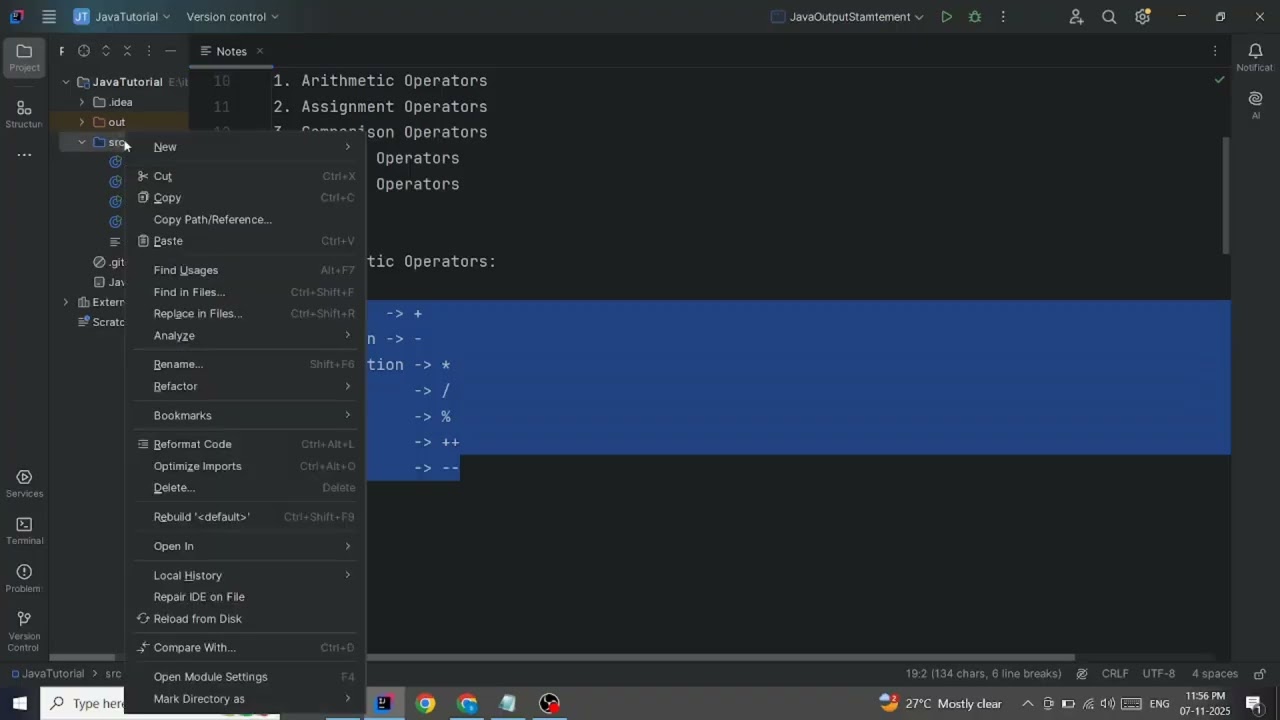The width and height of the screenshot is (1280, 720).
Task: Expand External Libraries node
Action: click(x=66, y=302)
